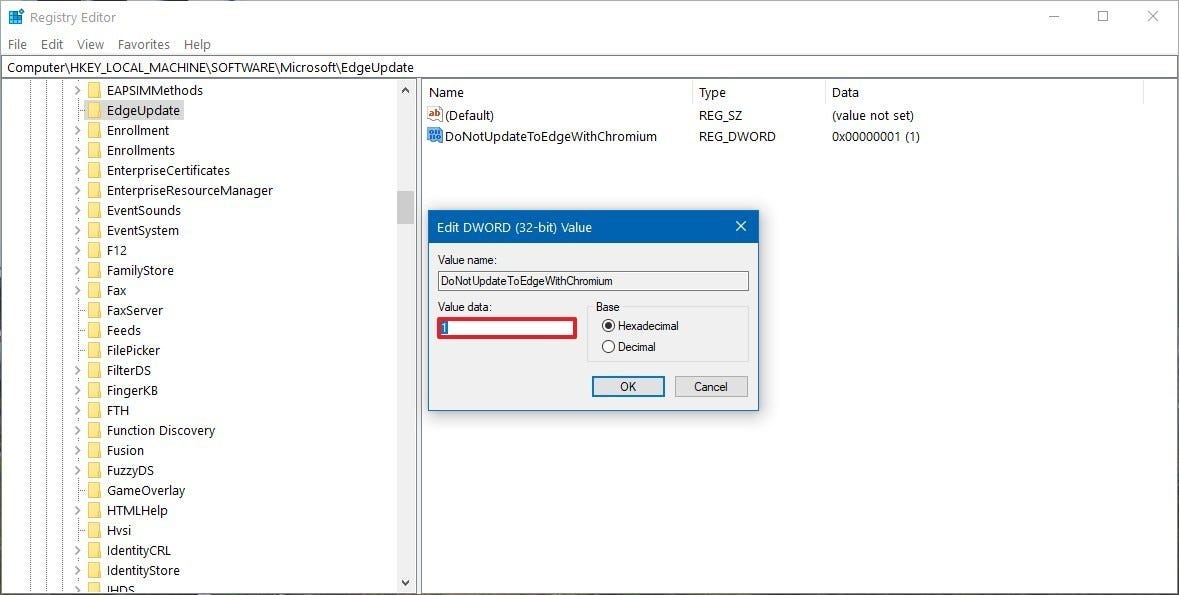The image size is (1179, 595).
Task: Sort values by the Type column header
Action: (x=759, y=93)
